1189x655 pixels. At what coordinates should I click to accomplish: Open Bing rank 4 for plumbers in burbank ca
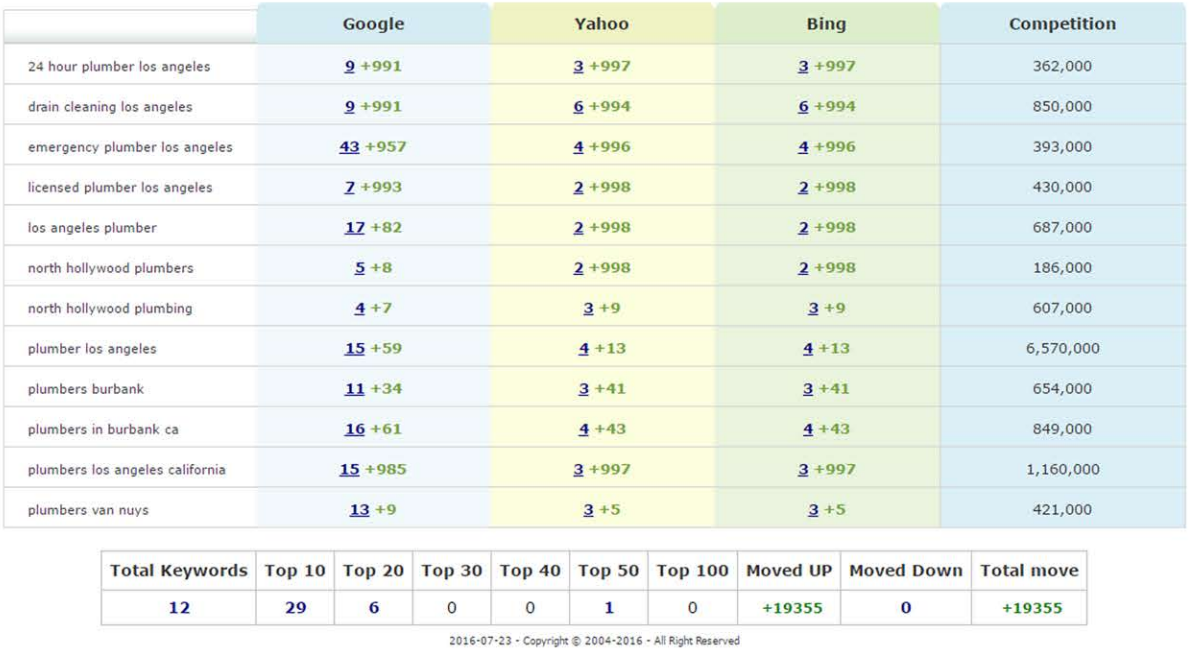[x=808, y=429]
